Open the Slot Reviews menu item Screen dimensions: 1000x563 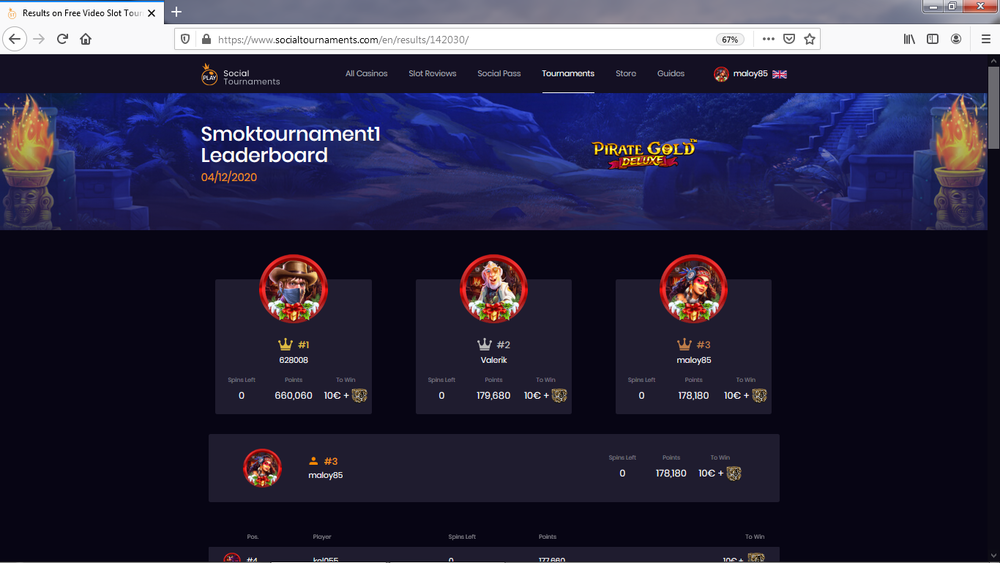pyautogui.click(x=432, y=73)
